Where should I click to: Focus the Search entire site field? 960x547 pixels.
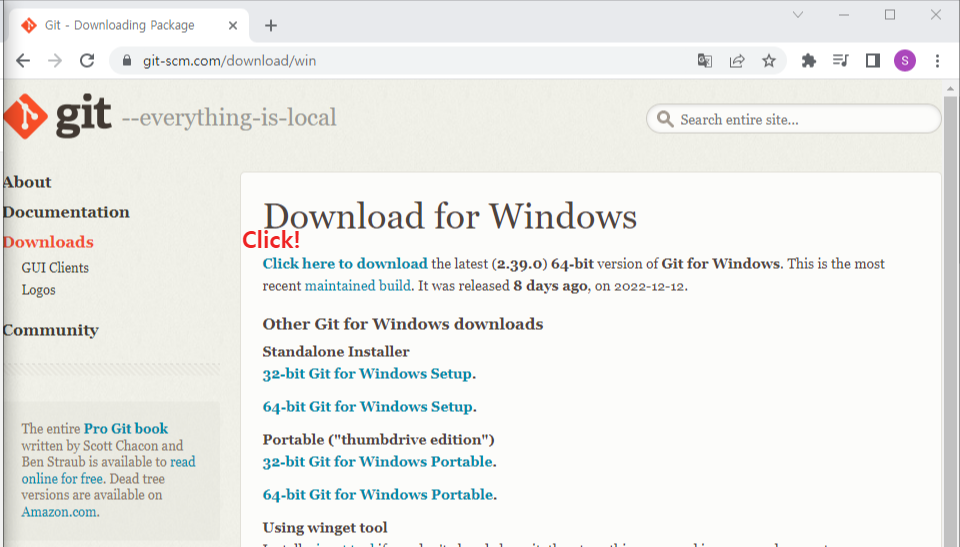pyautogui.click(x=793, y=119)
